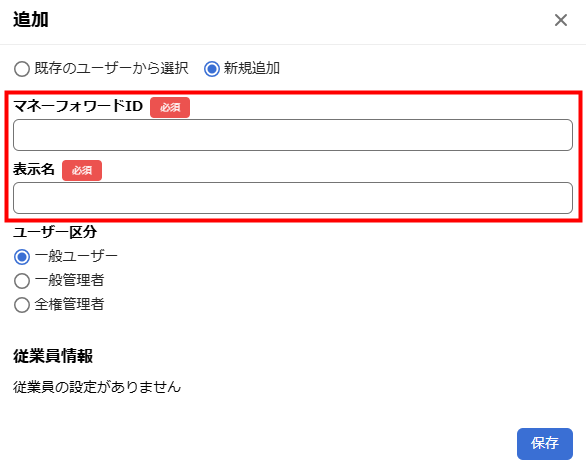Click the 追加 dialog title
586x472 pixels.
coord(31,19)
